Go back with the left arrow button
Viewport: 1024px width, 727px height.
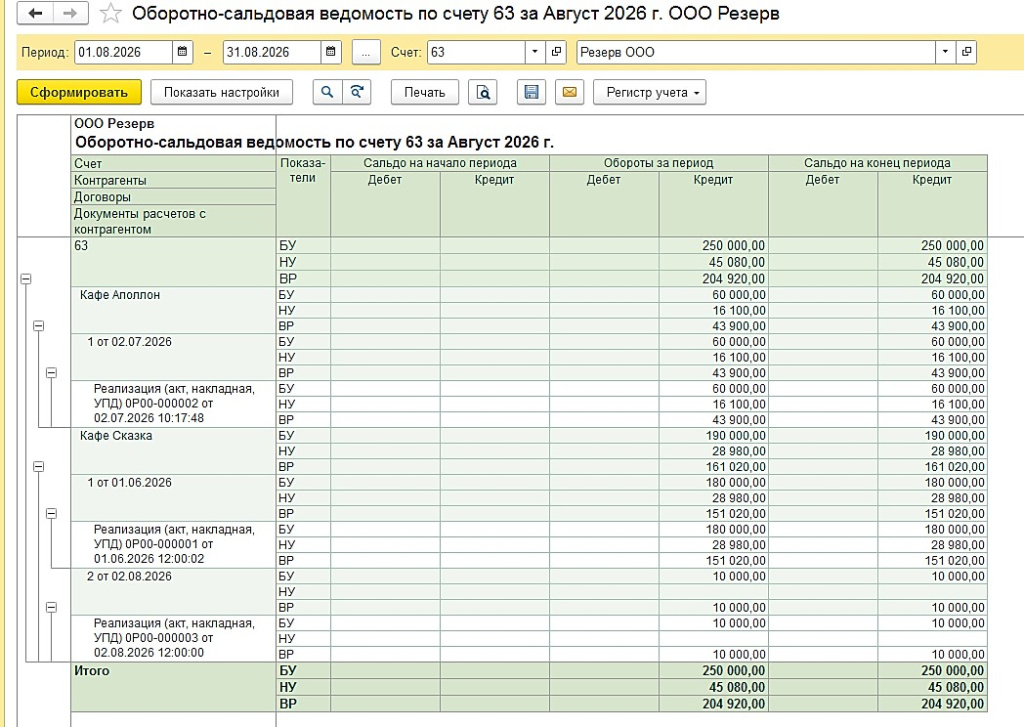point(35,13)
